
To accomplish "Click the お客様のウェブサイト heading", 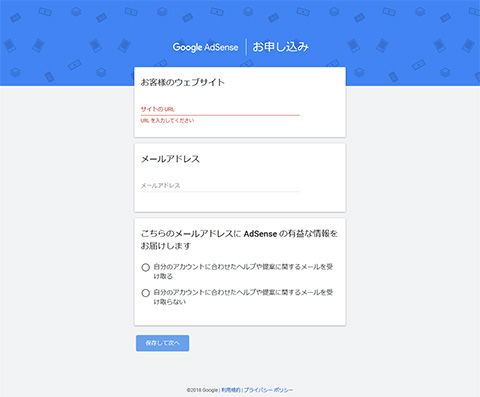I will tap(183, 82).
